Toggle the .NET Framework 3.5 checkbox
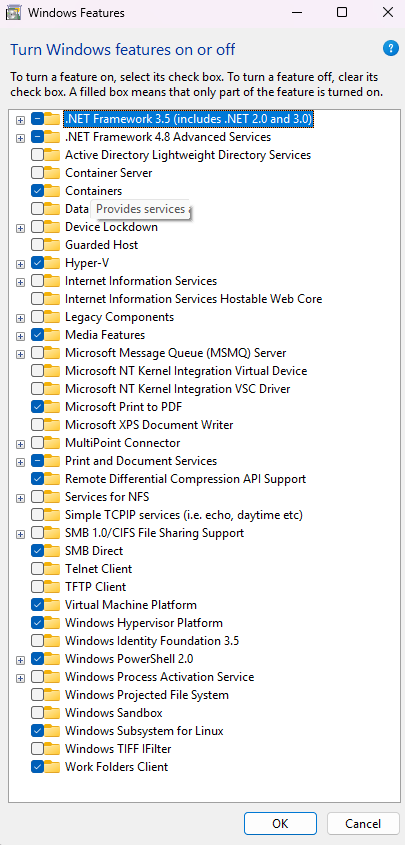405x845 pixels. coord(38,119)
